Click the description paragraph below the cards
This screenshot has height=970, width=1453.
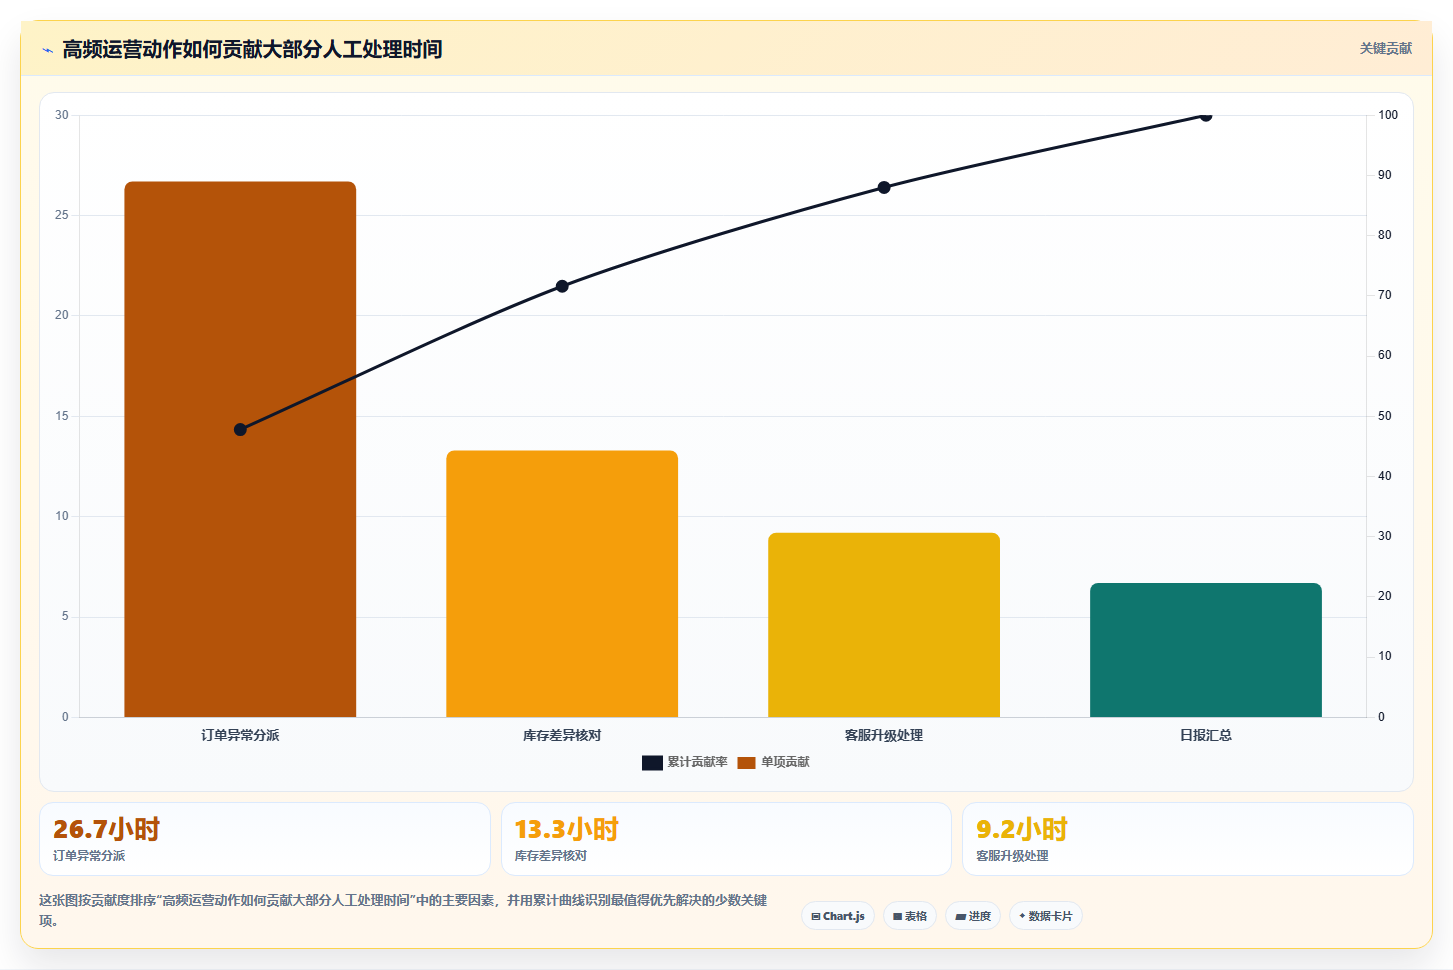tap(403, 910)
